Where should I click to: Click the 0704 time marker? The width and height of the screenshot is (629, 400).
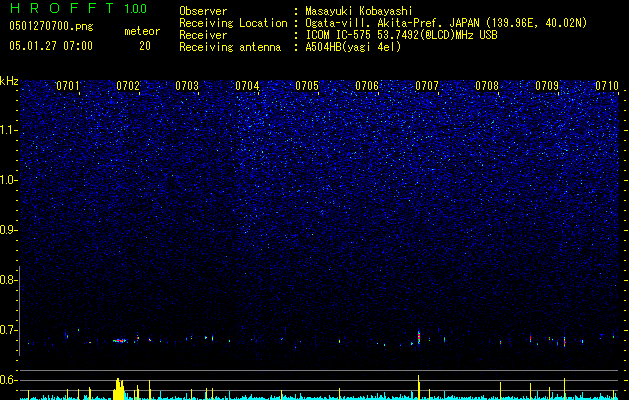[247, 85]
